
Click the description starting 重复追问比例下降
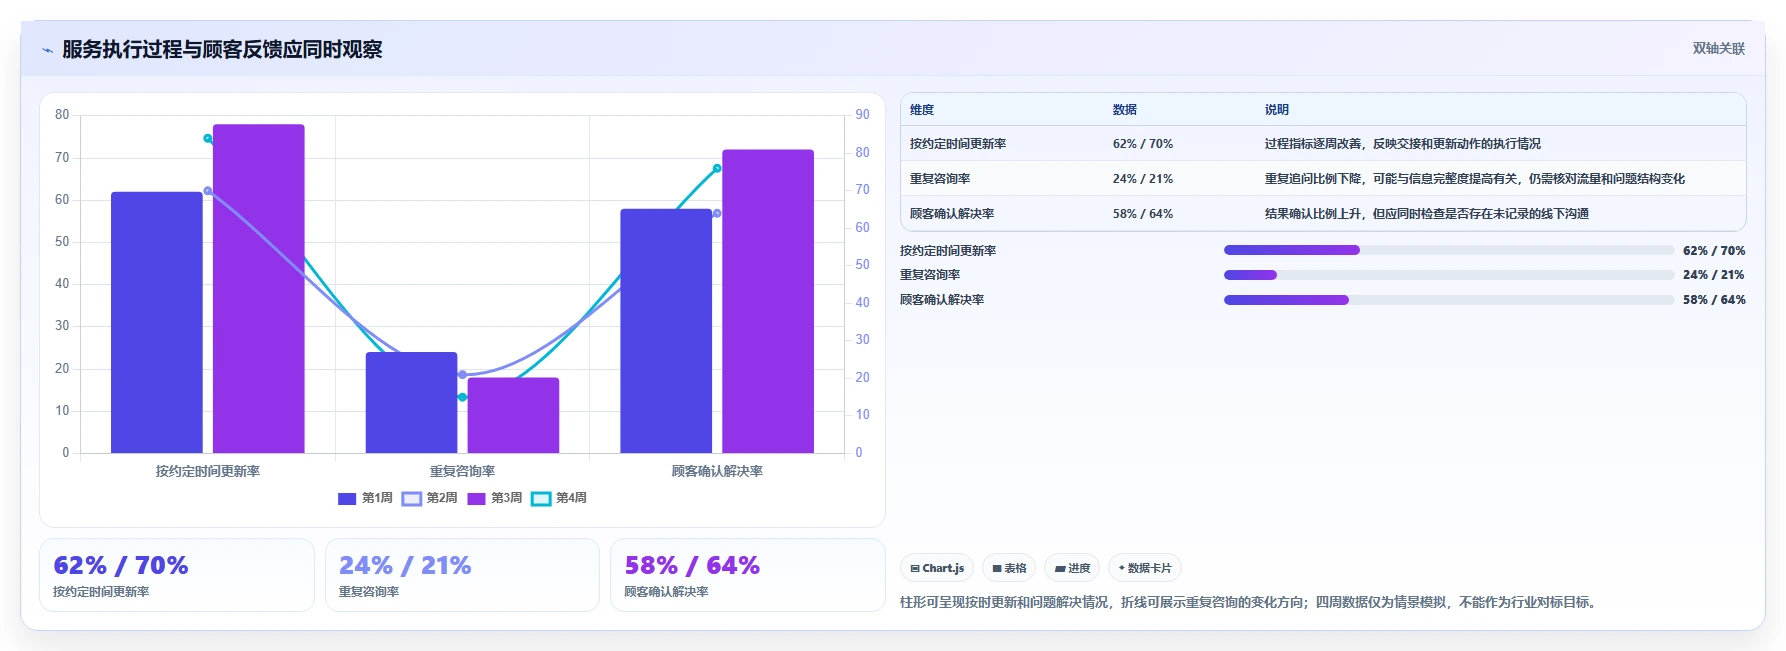tap(1475, 179)
